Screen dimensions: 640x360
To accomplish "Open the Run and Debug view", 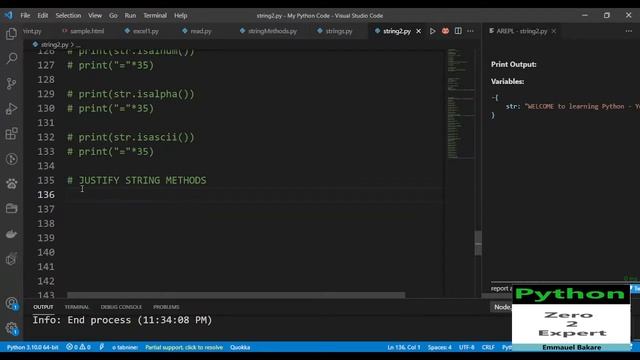I will coord(11,109).
